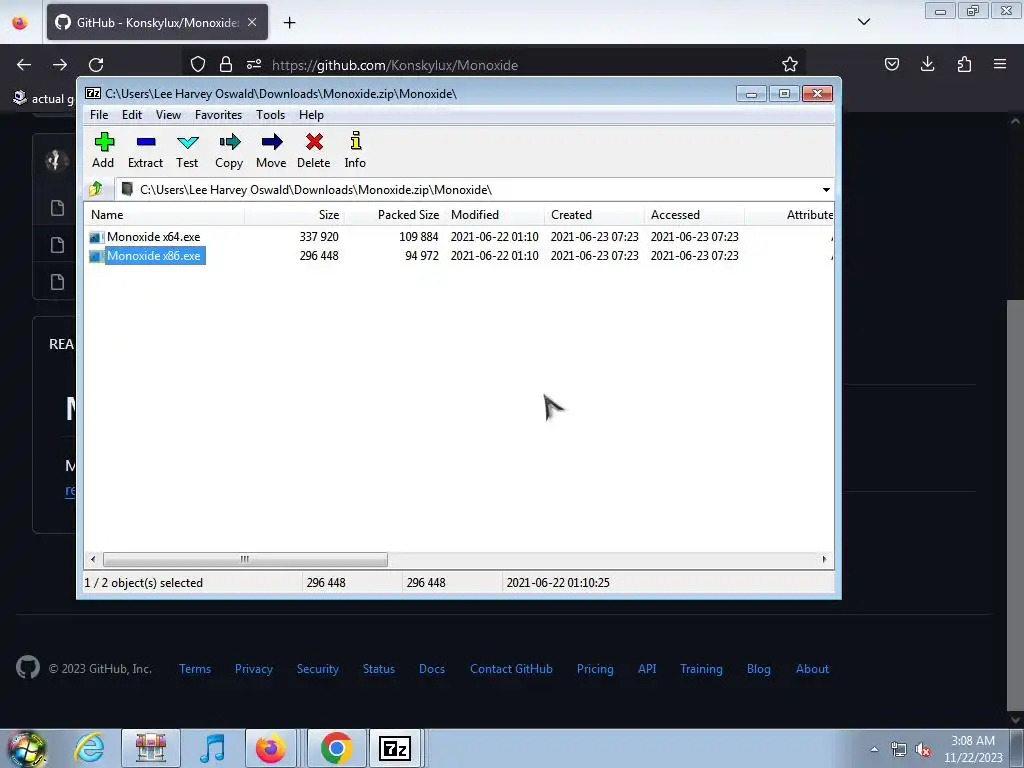Expand the Firefox list all tabs chevron
Viewport: 1024px width, 768px height.
click(x=864, y=22)
